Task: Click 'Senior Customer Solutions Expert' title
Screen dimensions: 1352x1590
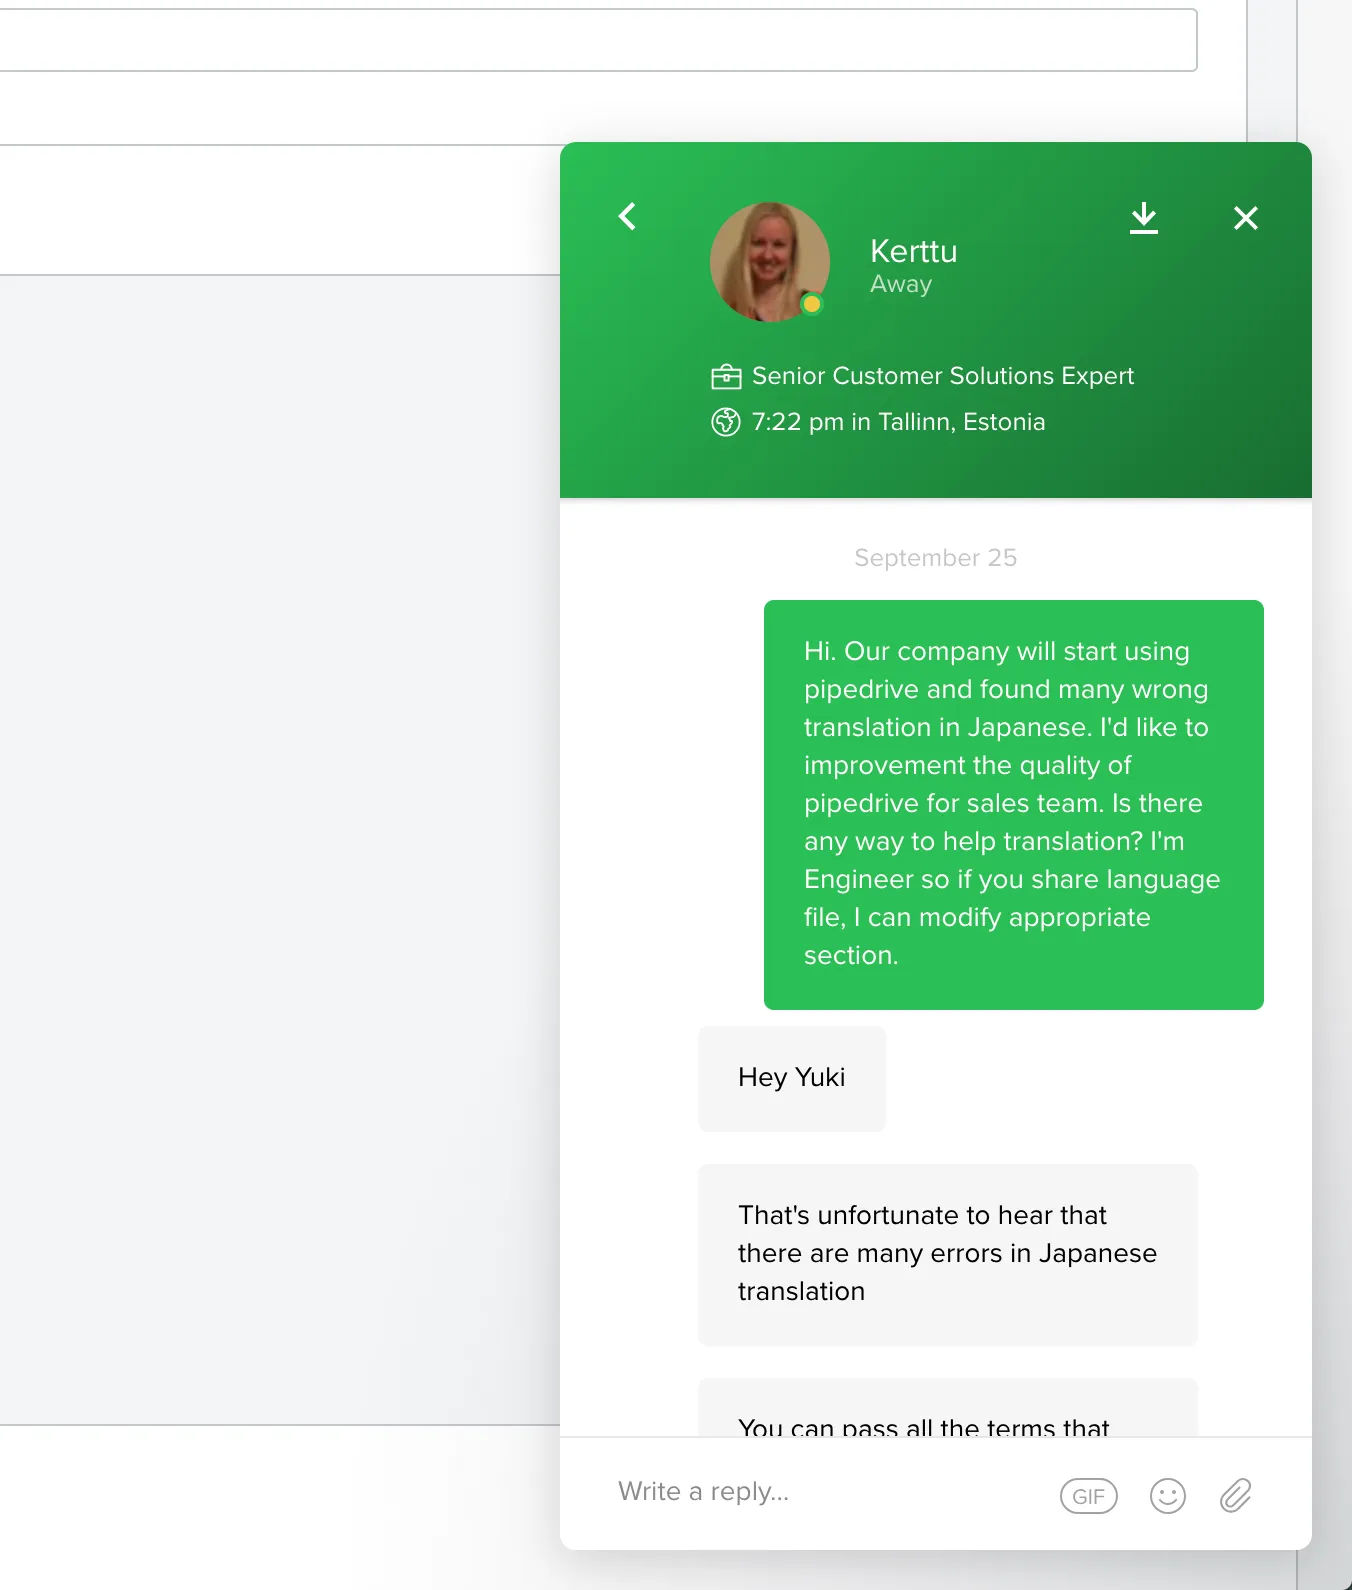Action: click(x=942, y=376)
